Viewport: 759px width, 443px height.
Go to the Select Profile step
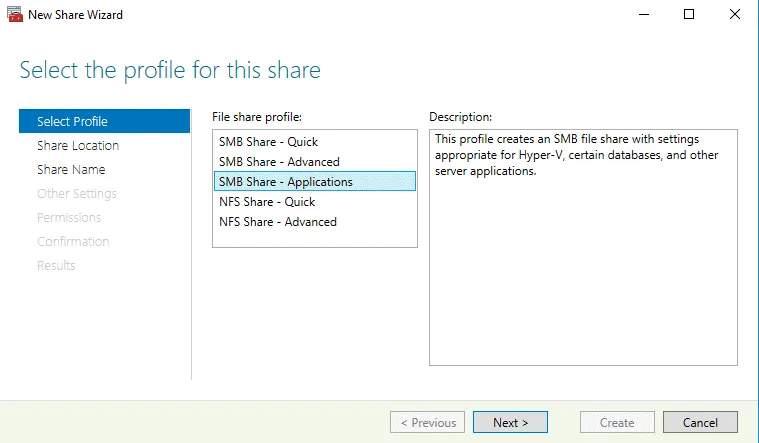click(72, 122)
